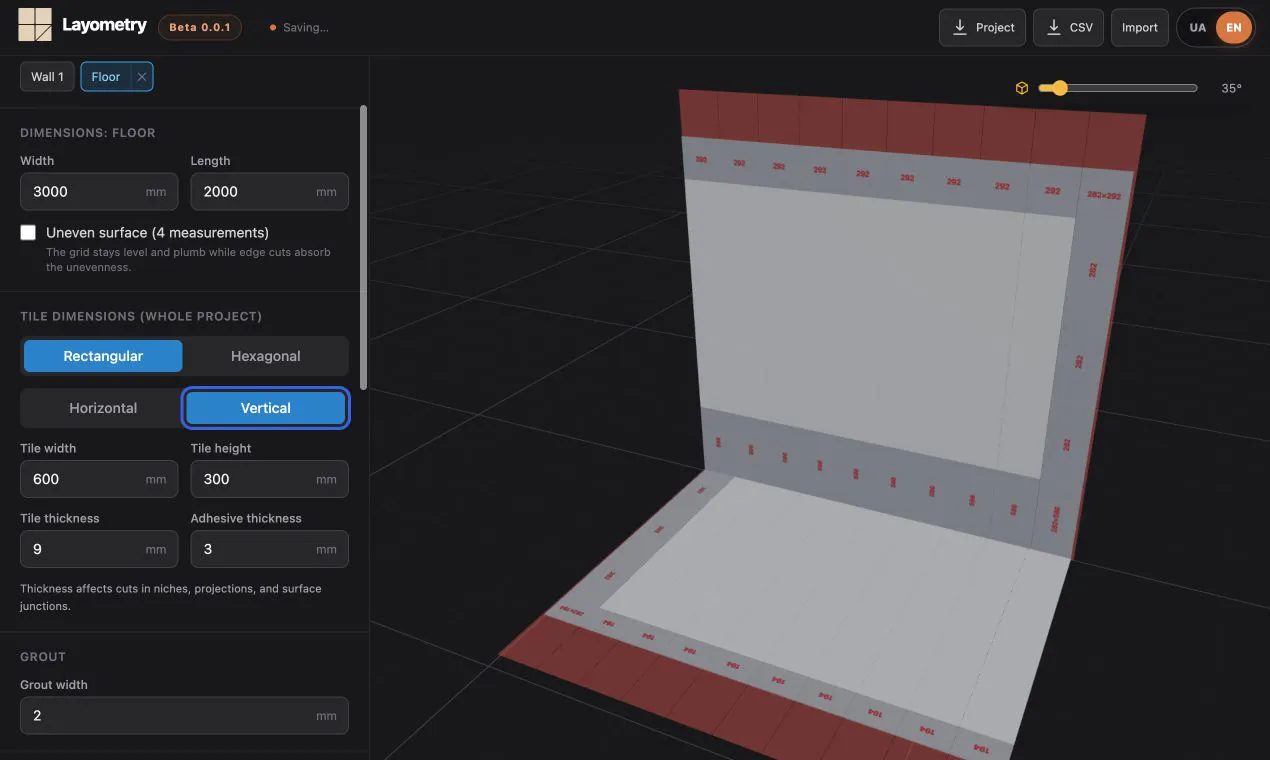The width and height of the screenshot is (1270, 760).
Task: Click the Floor Length input field
Action: click(x=270, y=192)
